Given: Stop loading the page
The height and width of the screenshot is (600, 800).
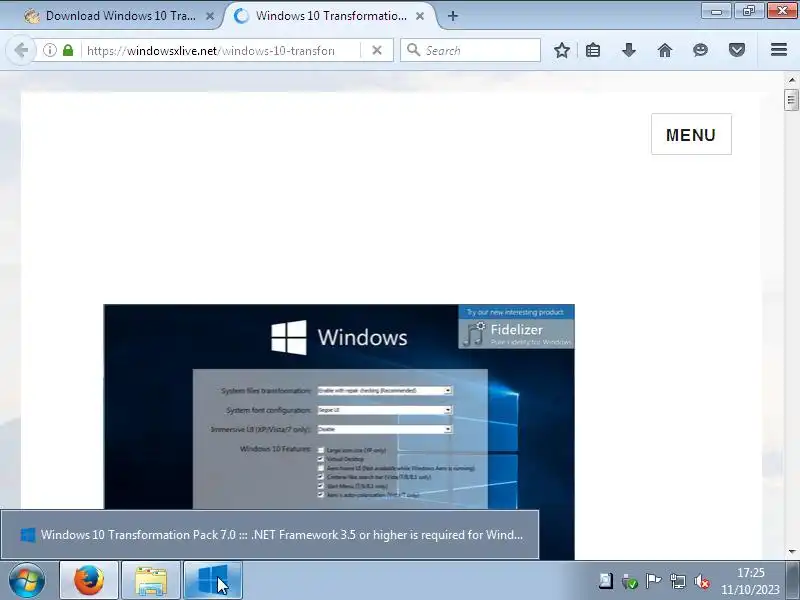Looking at the screenshot, I should tap(377, 50).
